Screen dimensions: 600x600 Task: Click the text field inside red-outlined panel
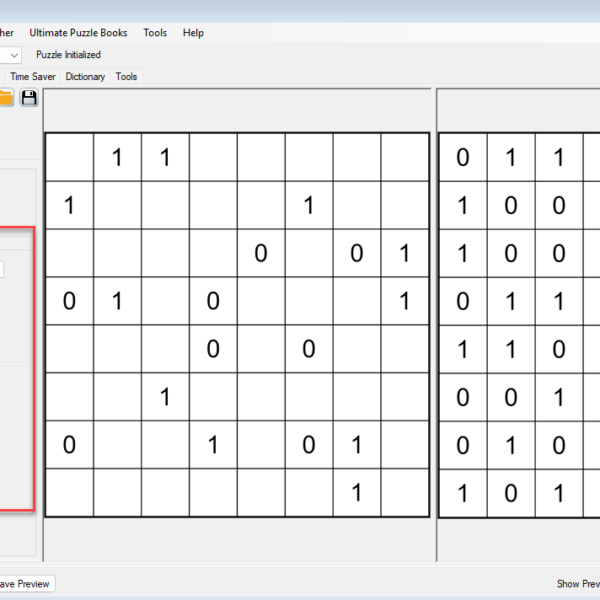click(2, 268)
